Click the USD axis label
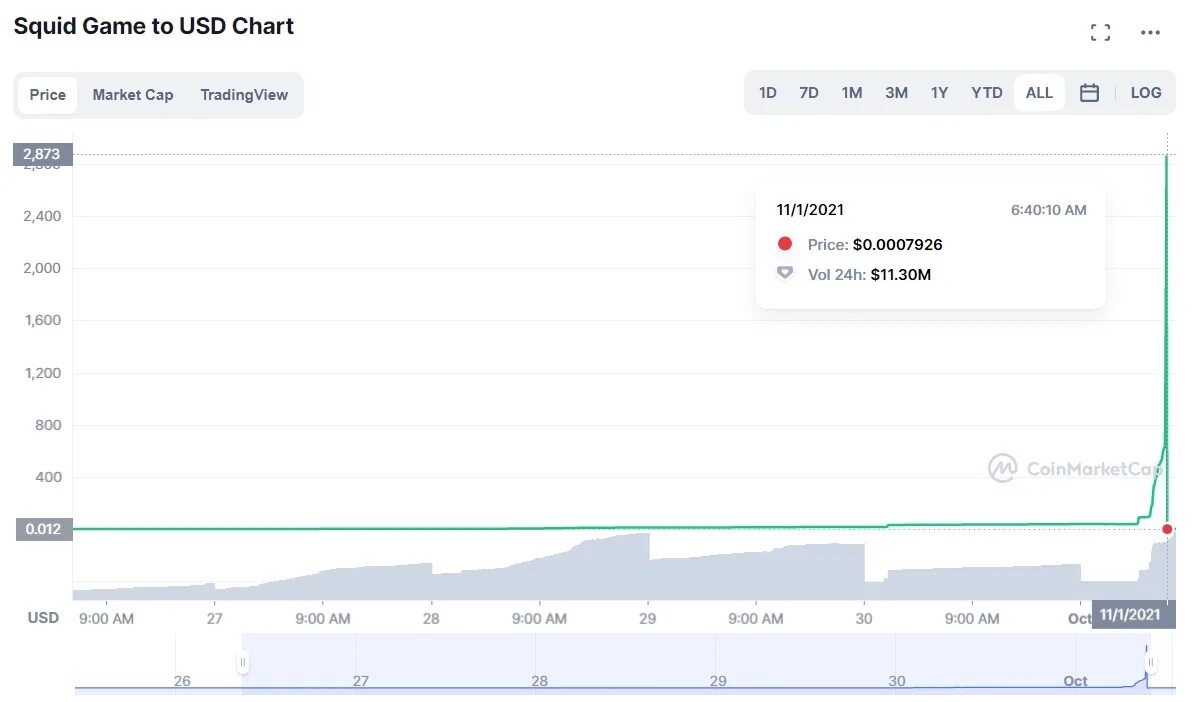The width and height of the screenshot is (1194, 702). [x=43, y=618]
